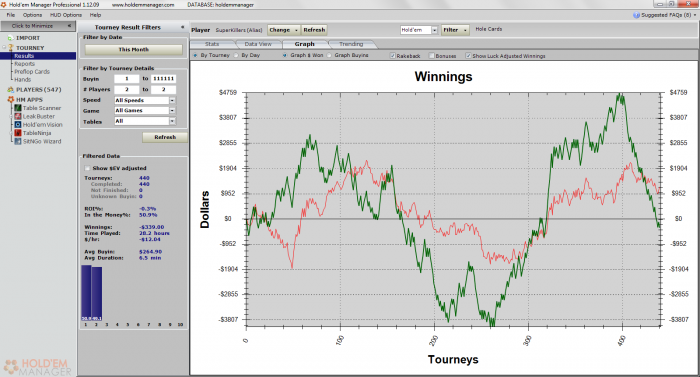Screen dimensions: 700x377
Task: Select Results in the tourney tree
Action: pyautogui.click(x=24, y=56)
